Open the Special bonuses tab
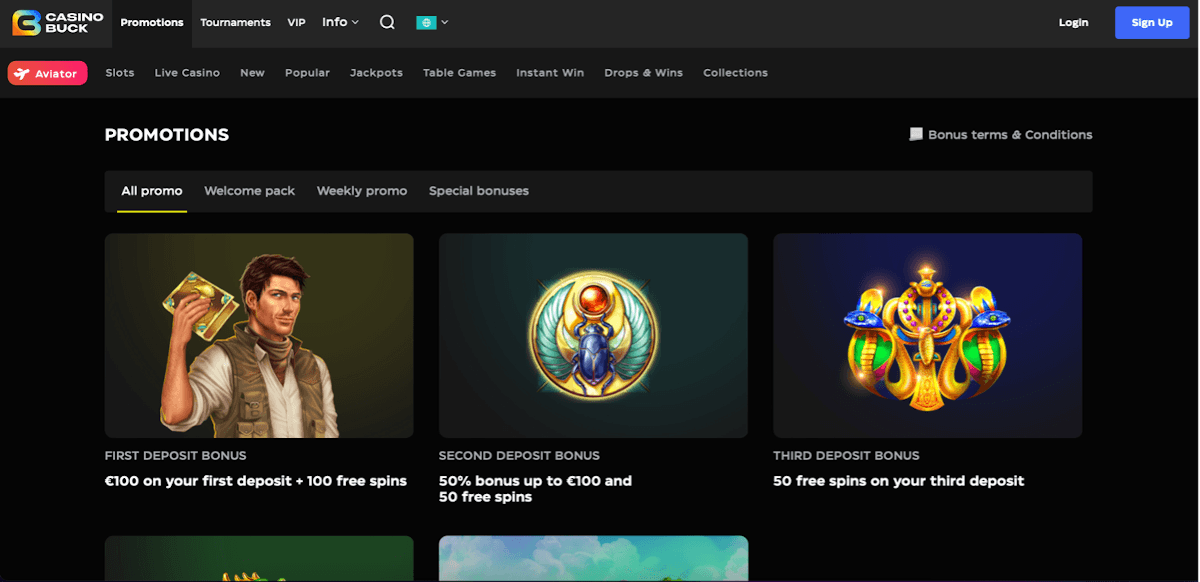The height and width of the screenshot is (582, 1200). click(x=479, y=191)
